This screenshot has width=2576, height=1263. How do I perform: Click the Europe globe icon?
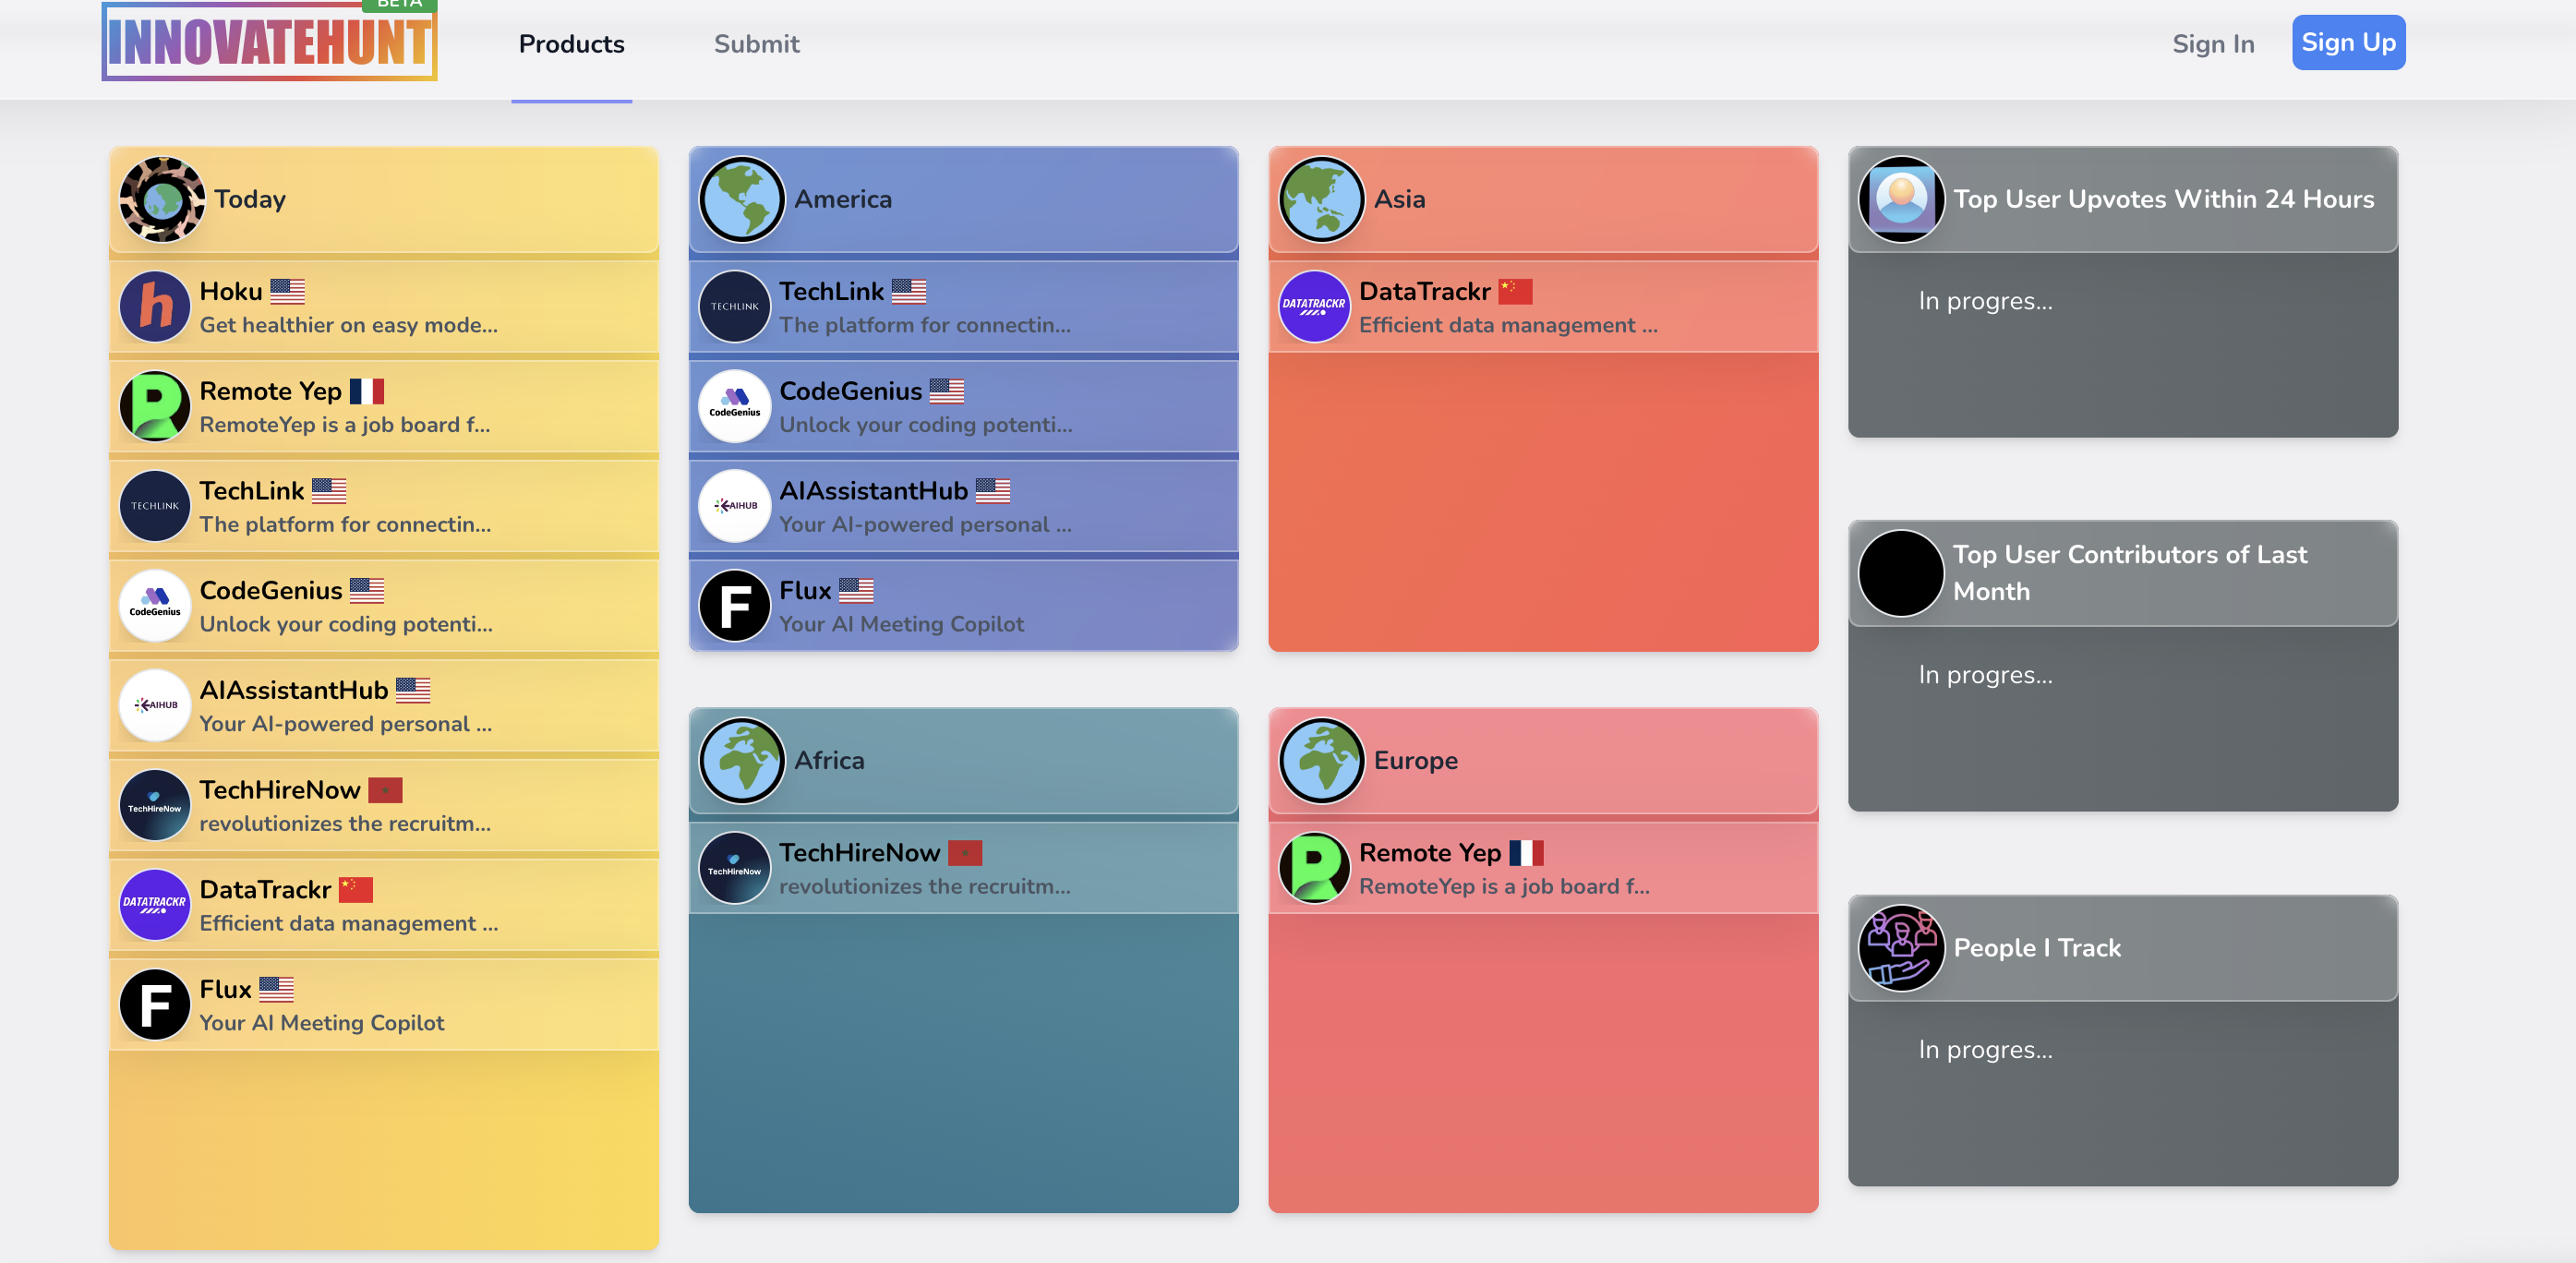coord(1322,760)
